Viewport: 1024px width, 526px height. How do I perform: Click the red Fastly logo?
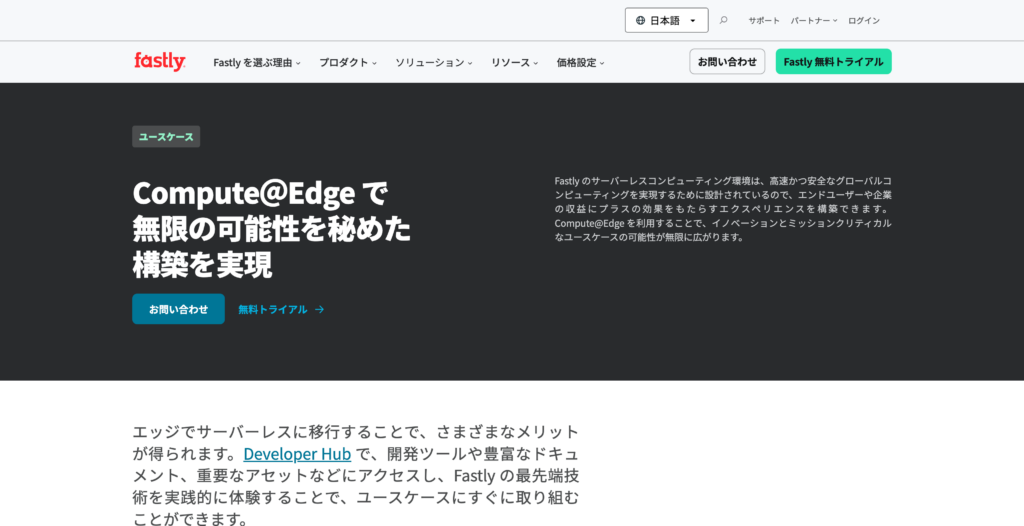[160, 62]
